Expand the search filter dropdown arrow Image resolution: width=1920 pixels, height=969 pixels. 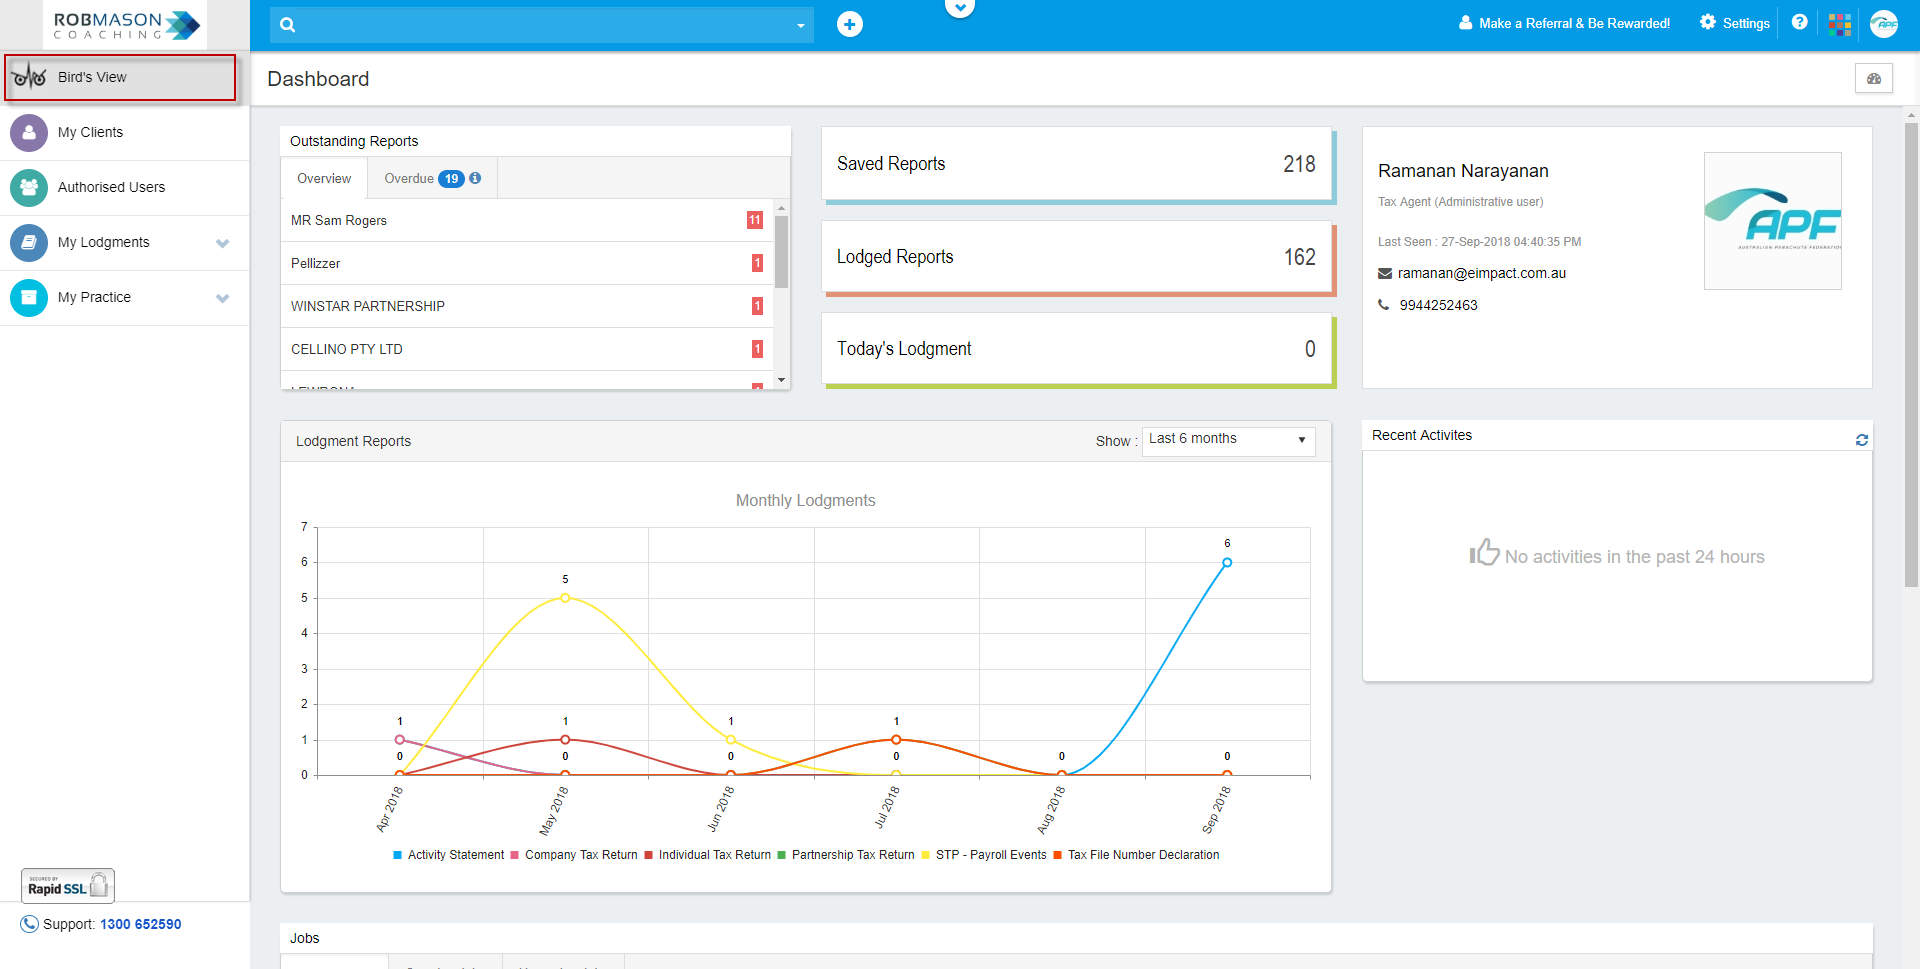[x=799, y=24]
